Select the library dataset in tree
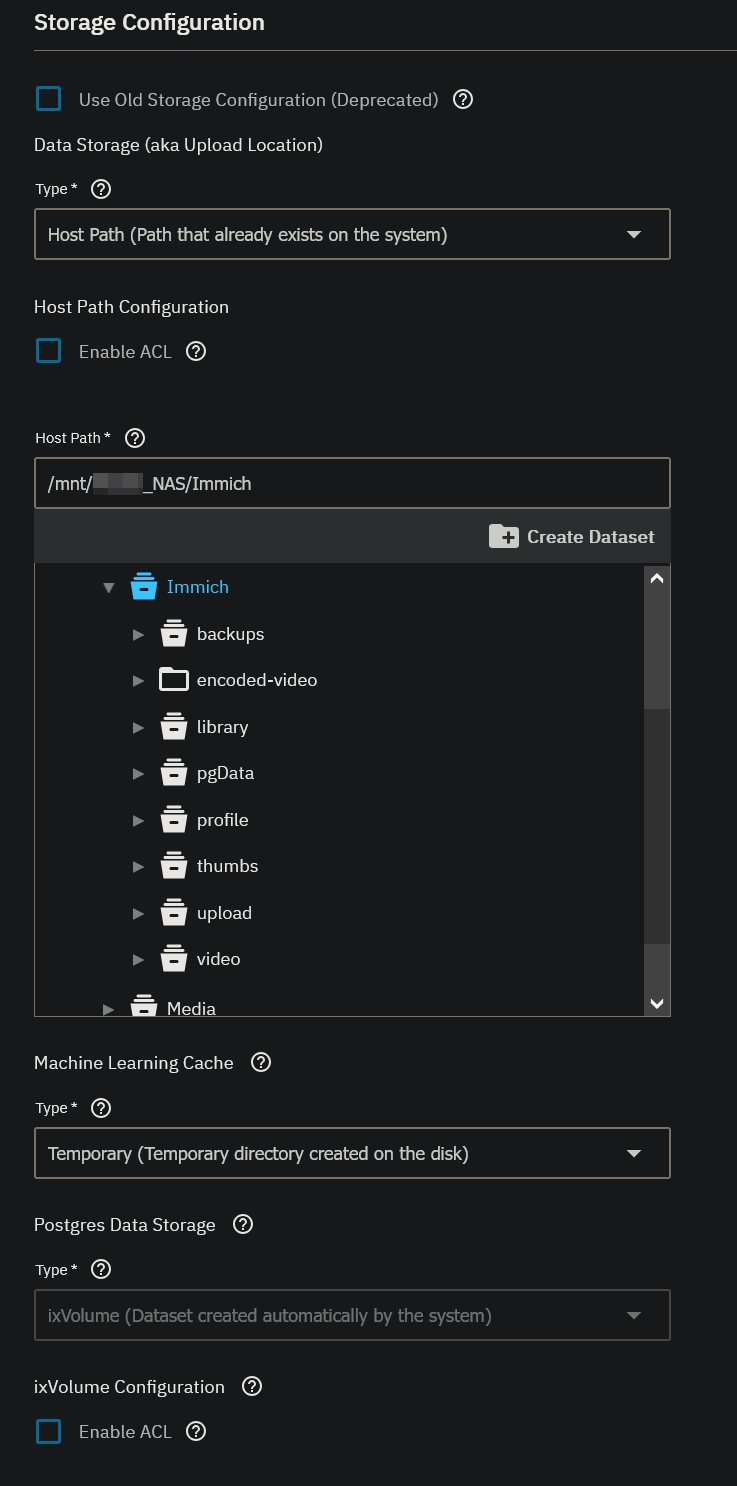The width and height of the screenshot is (737, 1486). pyautogui.click(x=222, y=727)
